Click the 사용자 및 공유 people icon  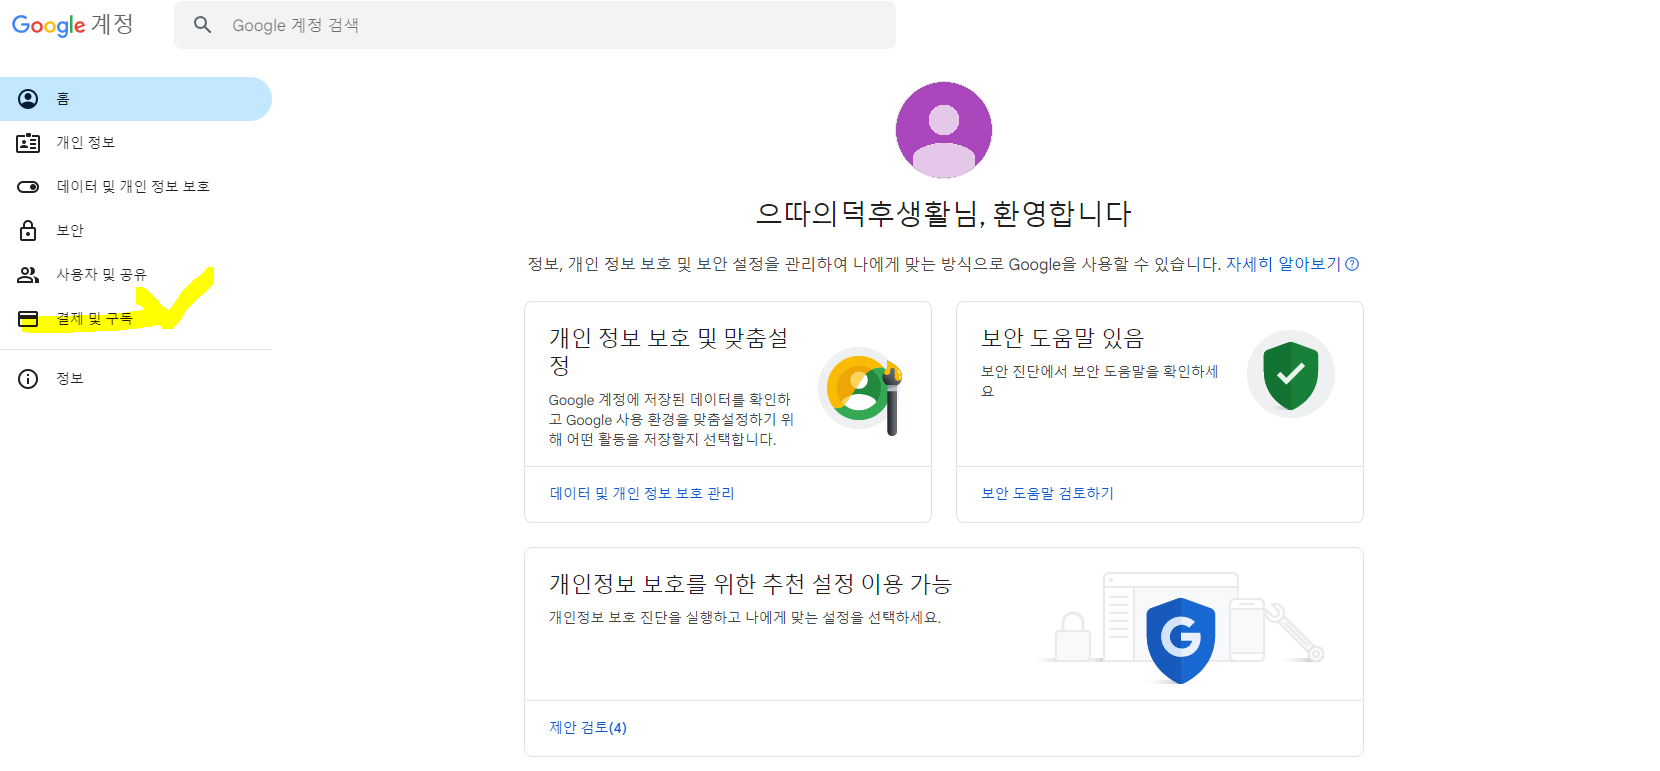click(x=28, y=275)
